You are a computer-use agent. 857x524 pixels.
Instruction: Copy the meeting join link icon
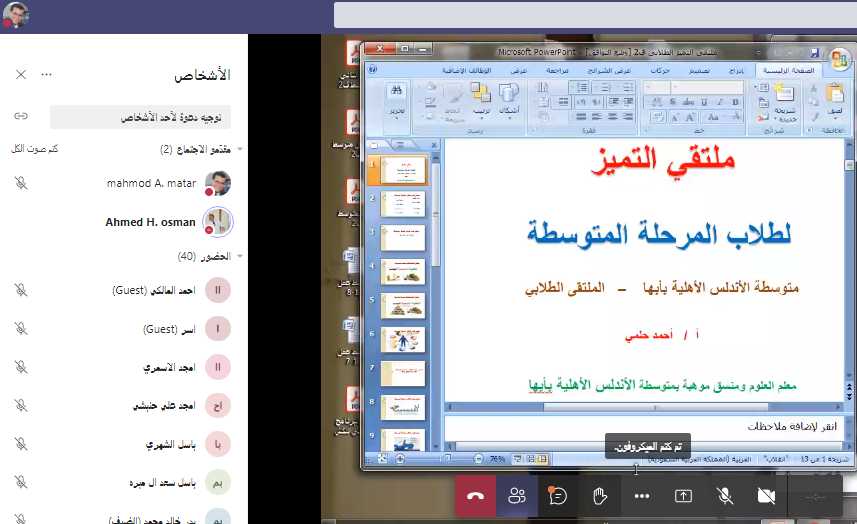point(20,117)
